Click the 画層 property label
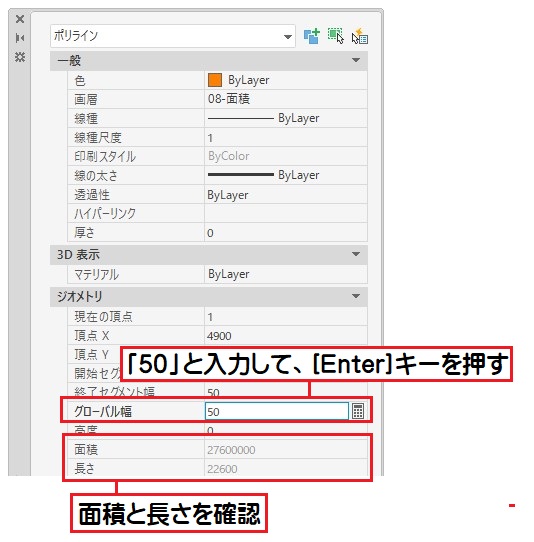 (86, 100)
